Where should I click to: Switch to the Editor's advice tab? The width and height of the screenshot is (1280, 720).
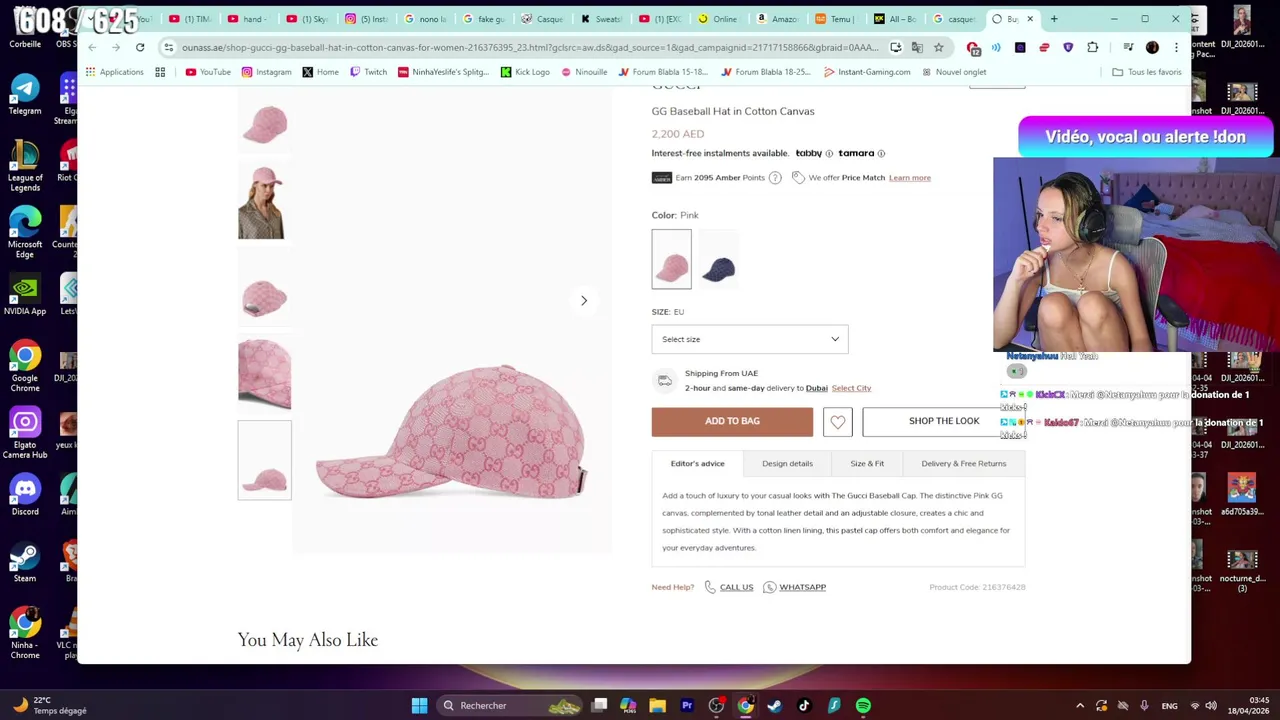[x=697, y=463]
